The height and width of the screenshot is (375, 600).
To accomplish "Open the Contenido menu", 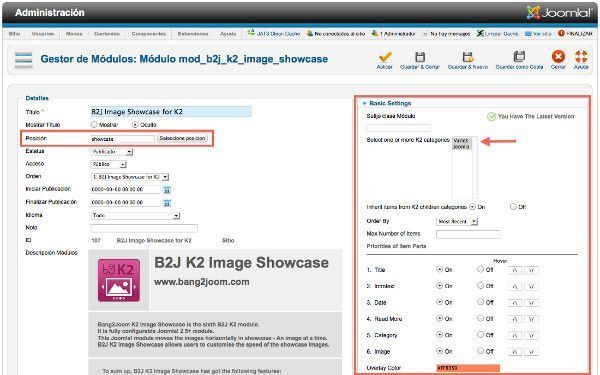I will point(107,34).
